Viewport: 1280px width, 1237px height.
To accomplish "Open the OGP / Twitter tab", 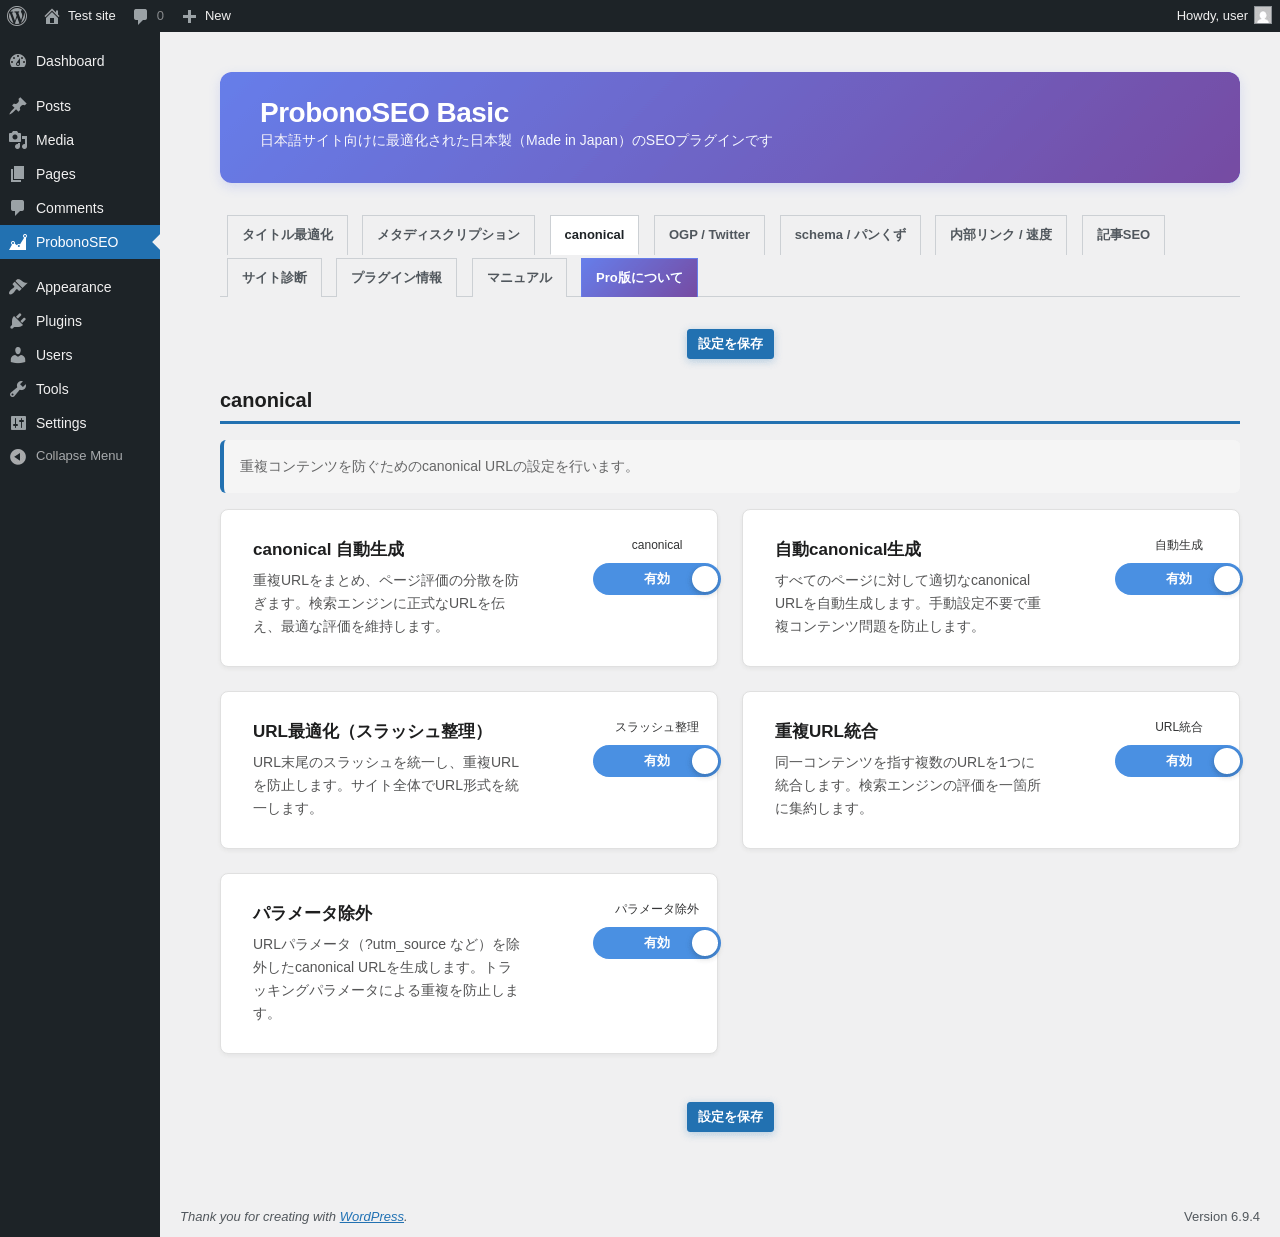I will [x=709, y=235].
